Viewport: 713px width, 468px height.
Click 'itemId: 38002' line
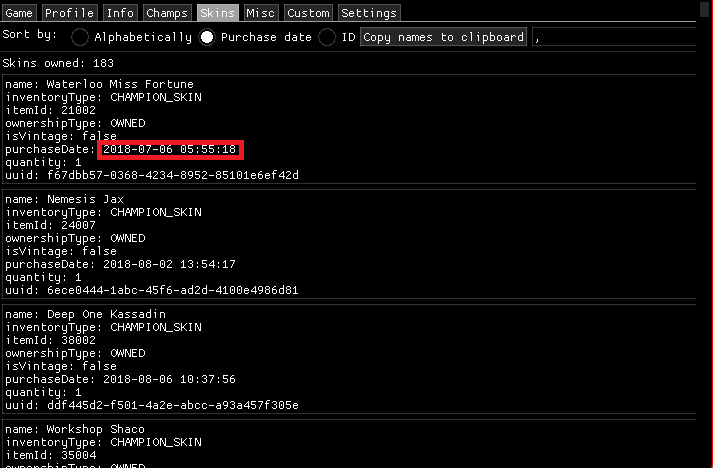[x=50, y=340]
